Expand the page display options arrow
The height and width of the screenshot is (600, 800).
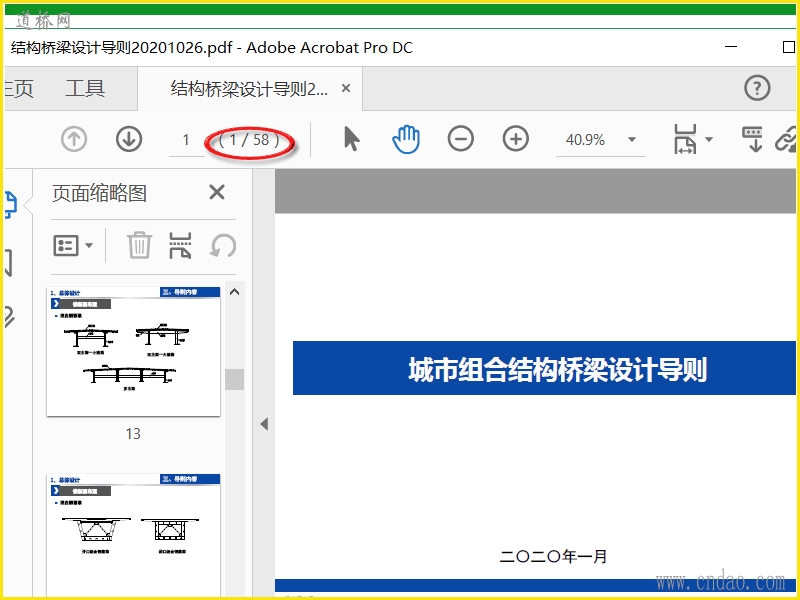709,139
